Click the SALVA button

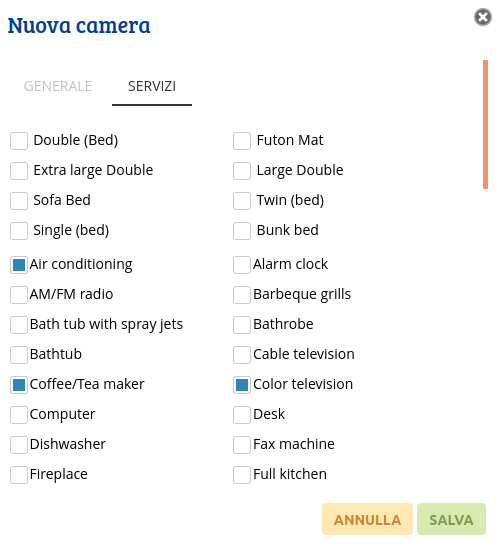[x=451, y=519]
